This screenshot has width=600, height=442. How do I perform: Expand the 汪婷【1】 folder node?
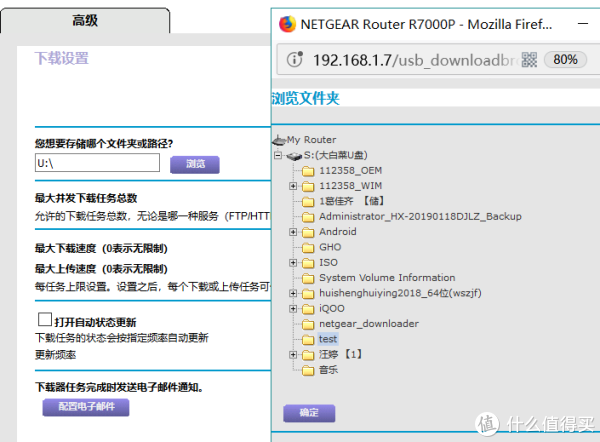pos(293,355)
